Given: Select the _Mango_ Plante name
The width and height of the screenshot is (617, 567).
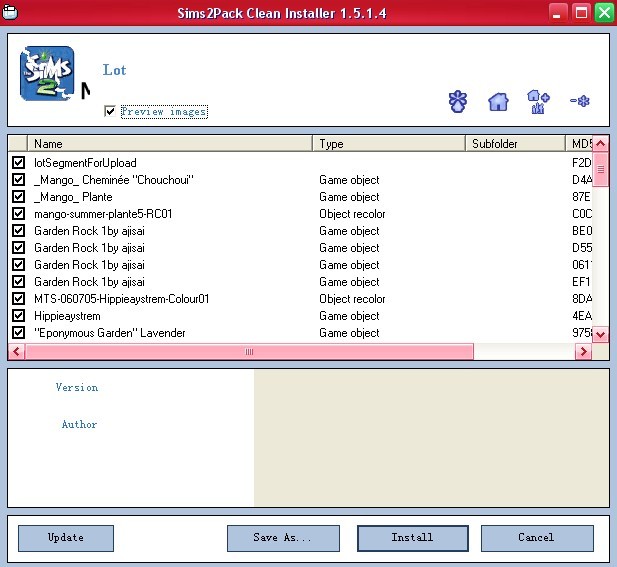Looking at the screenshot, I should pos(73,197).
